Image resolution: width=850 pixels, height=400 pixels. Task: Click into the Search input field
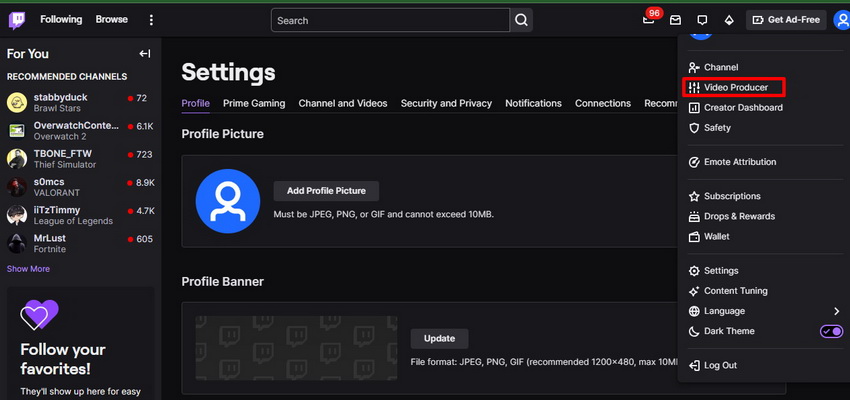pyautogui.click(x=390, y=20)
